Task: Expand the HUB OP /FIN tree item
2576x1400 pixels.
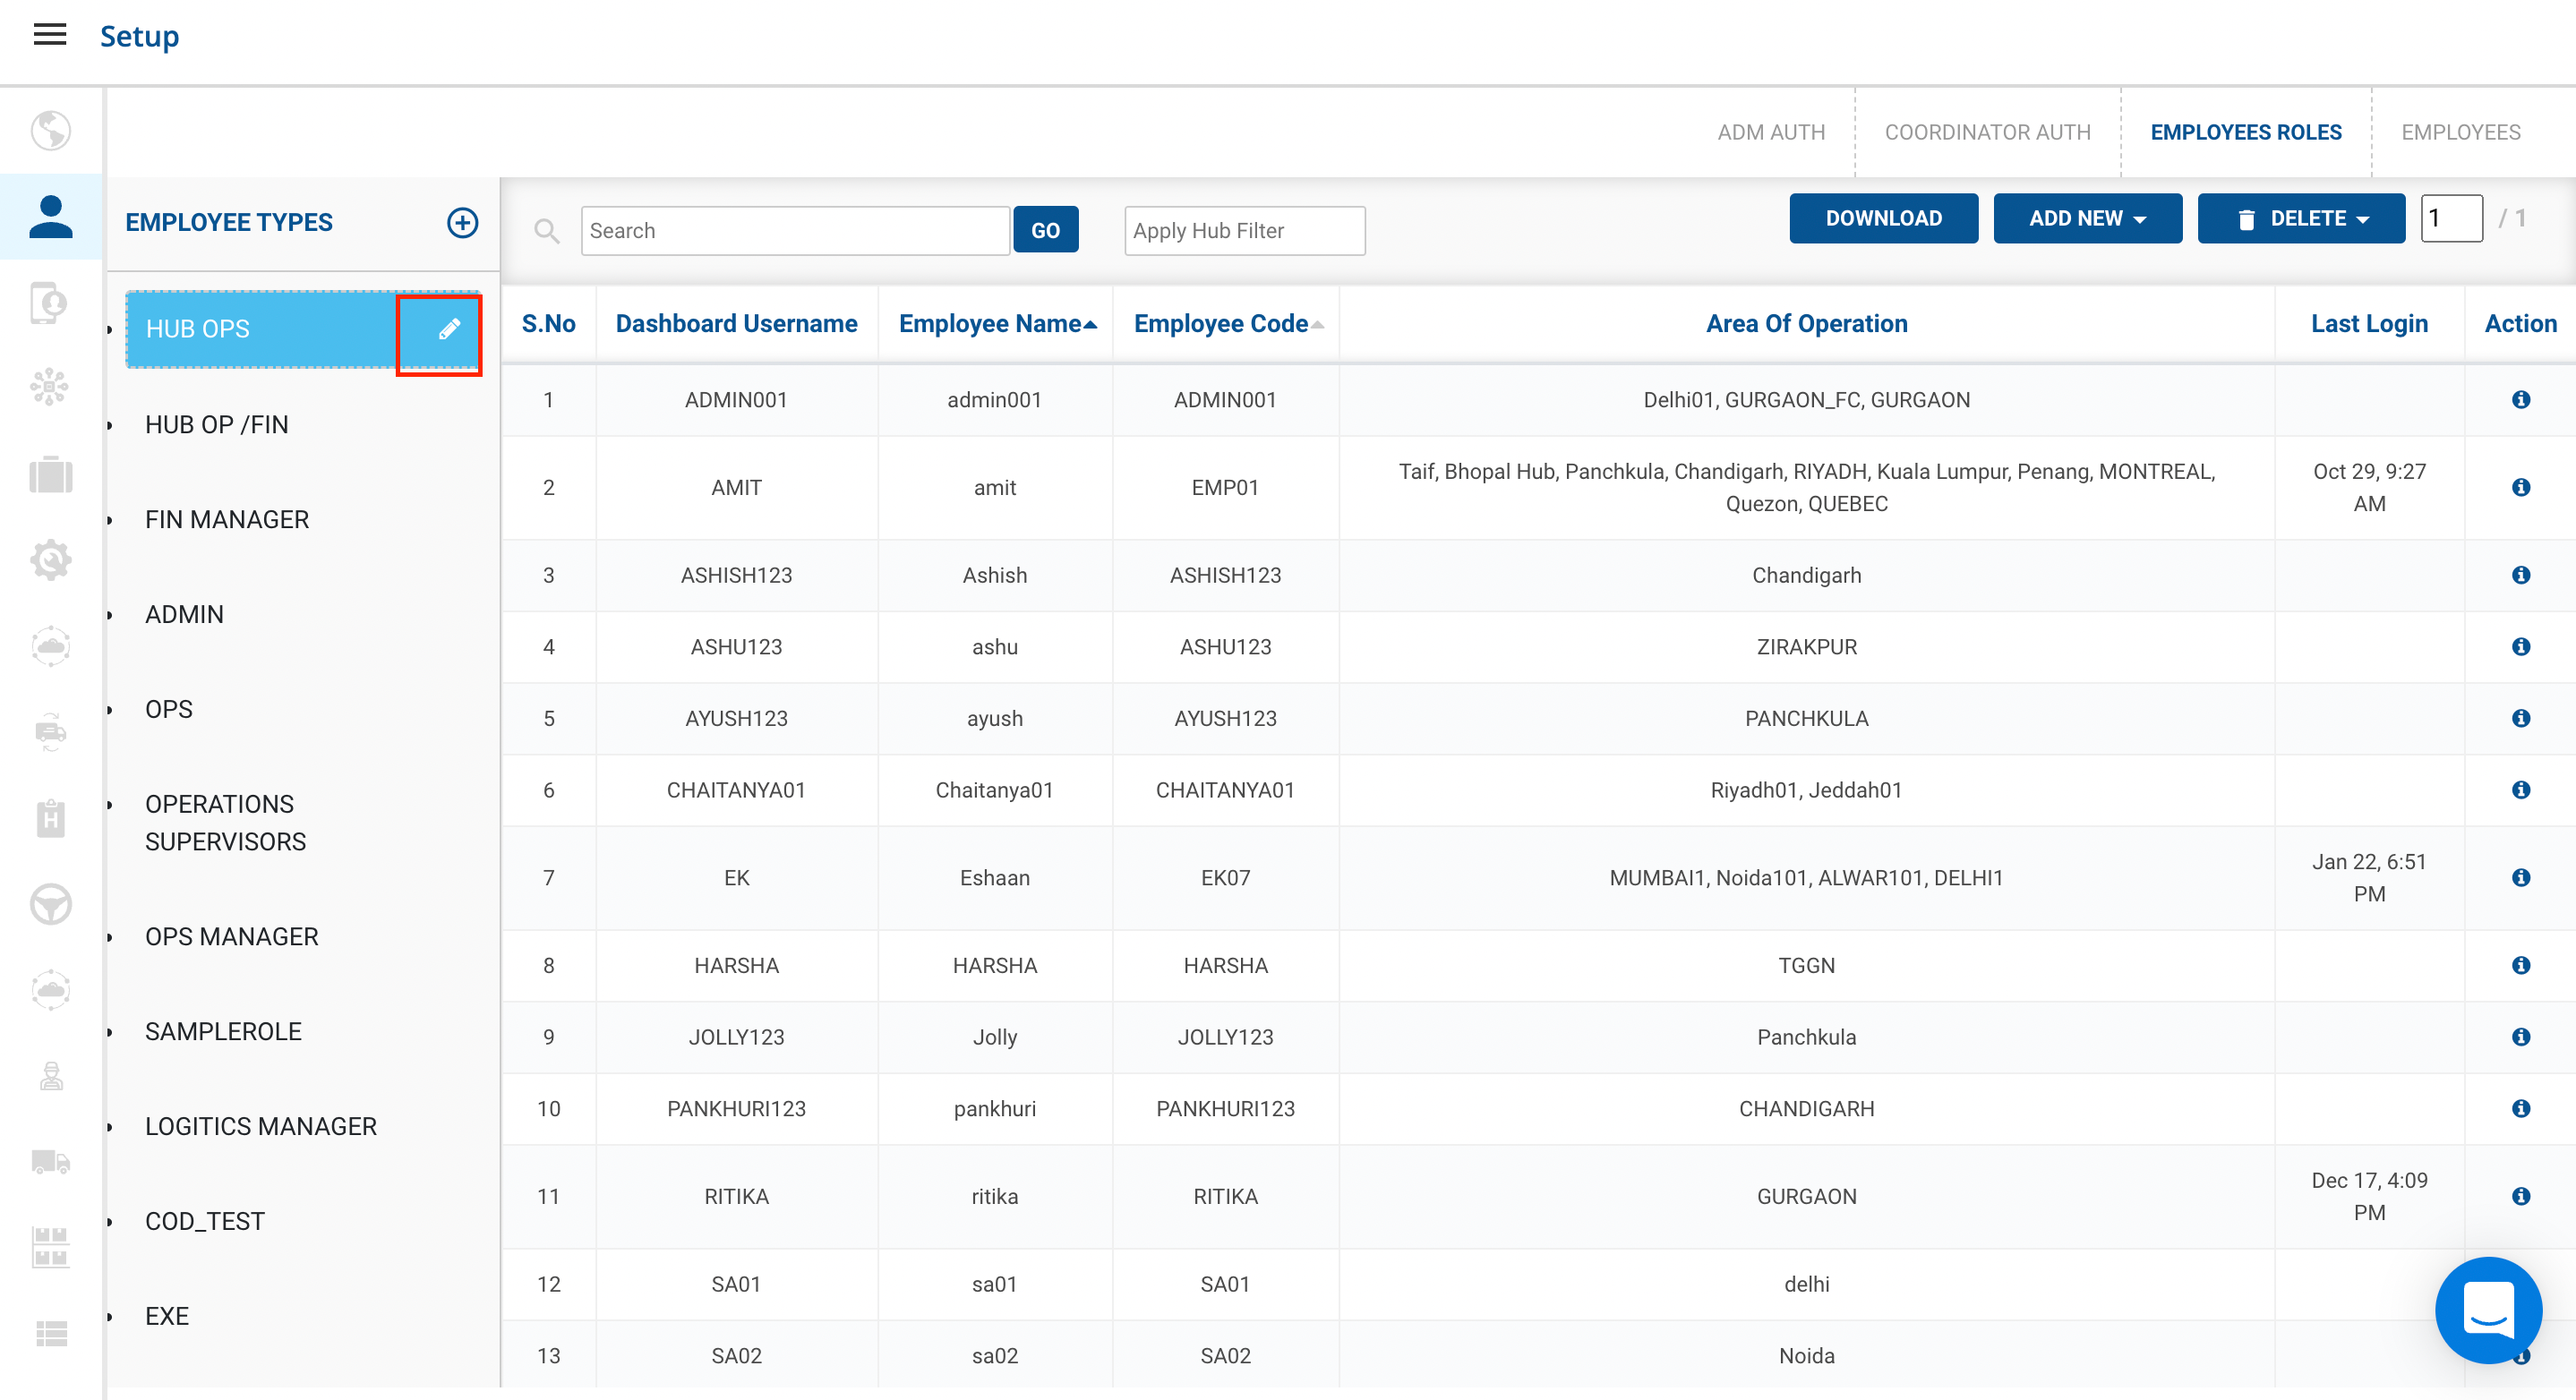Action: (x=110, y=426)
